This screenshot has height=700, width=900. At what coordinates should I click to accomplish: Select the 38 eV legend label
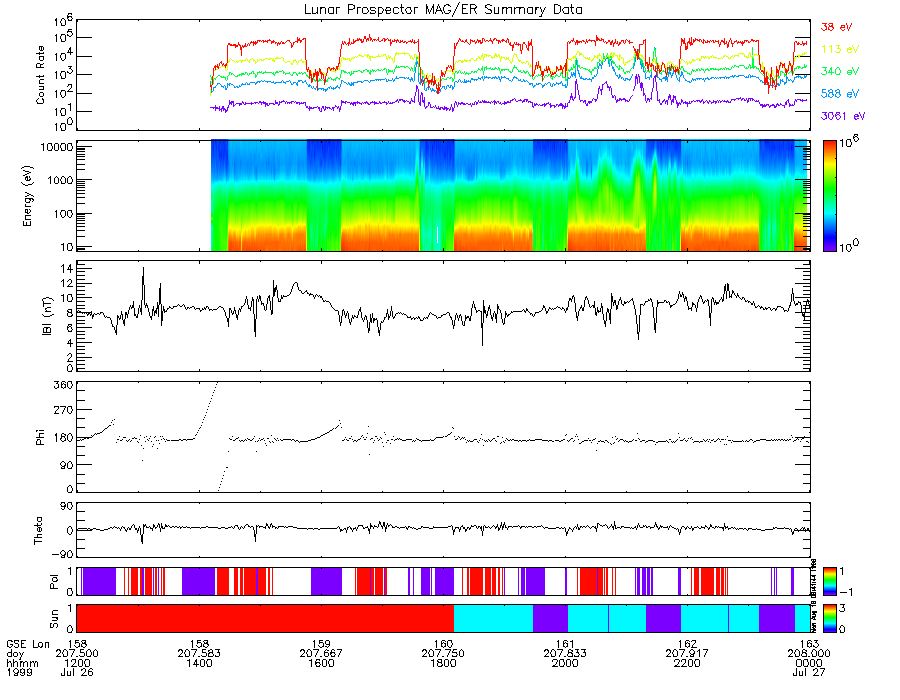point(836,27)
